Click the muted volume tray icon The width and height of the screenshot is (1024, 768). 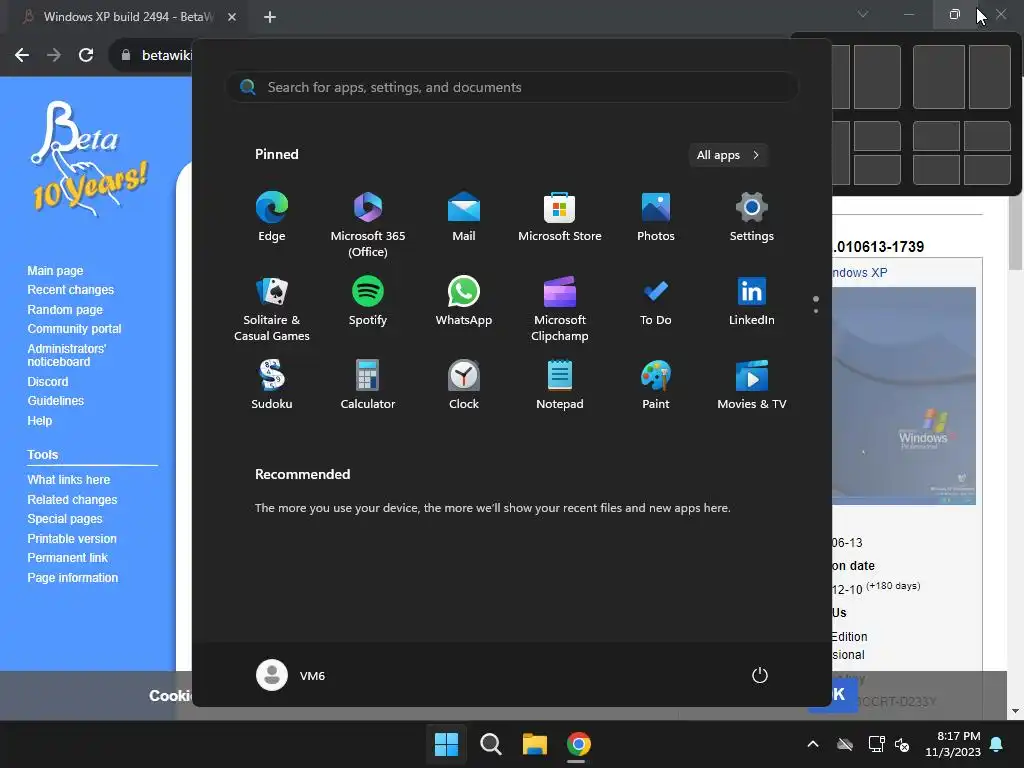coord(902,744)
